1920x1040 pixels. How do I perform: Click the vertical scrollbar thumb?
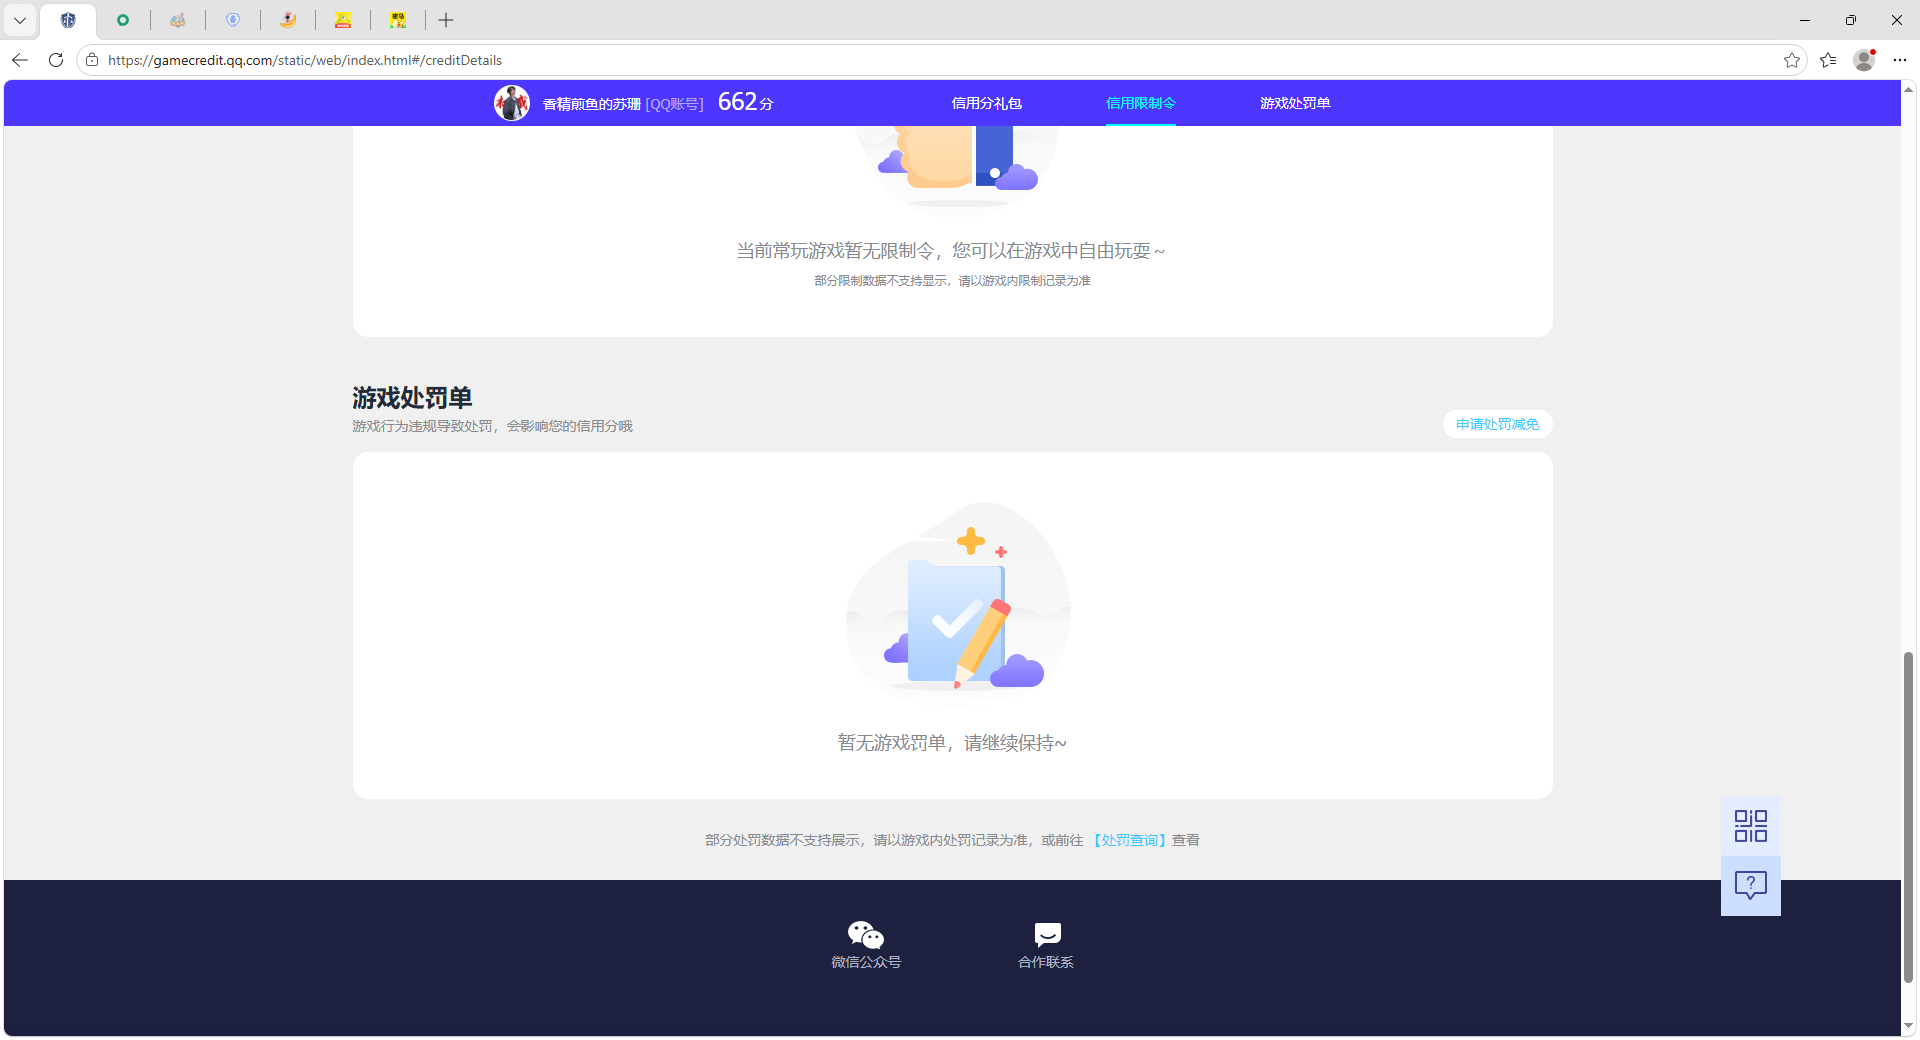click(x=1908, y=817)
